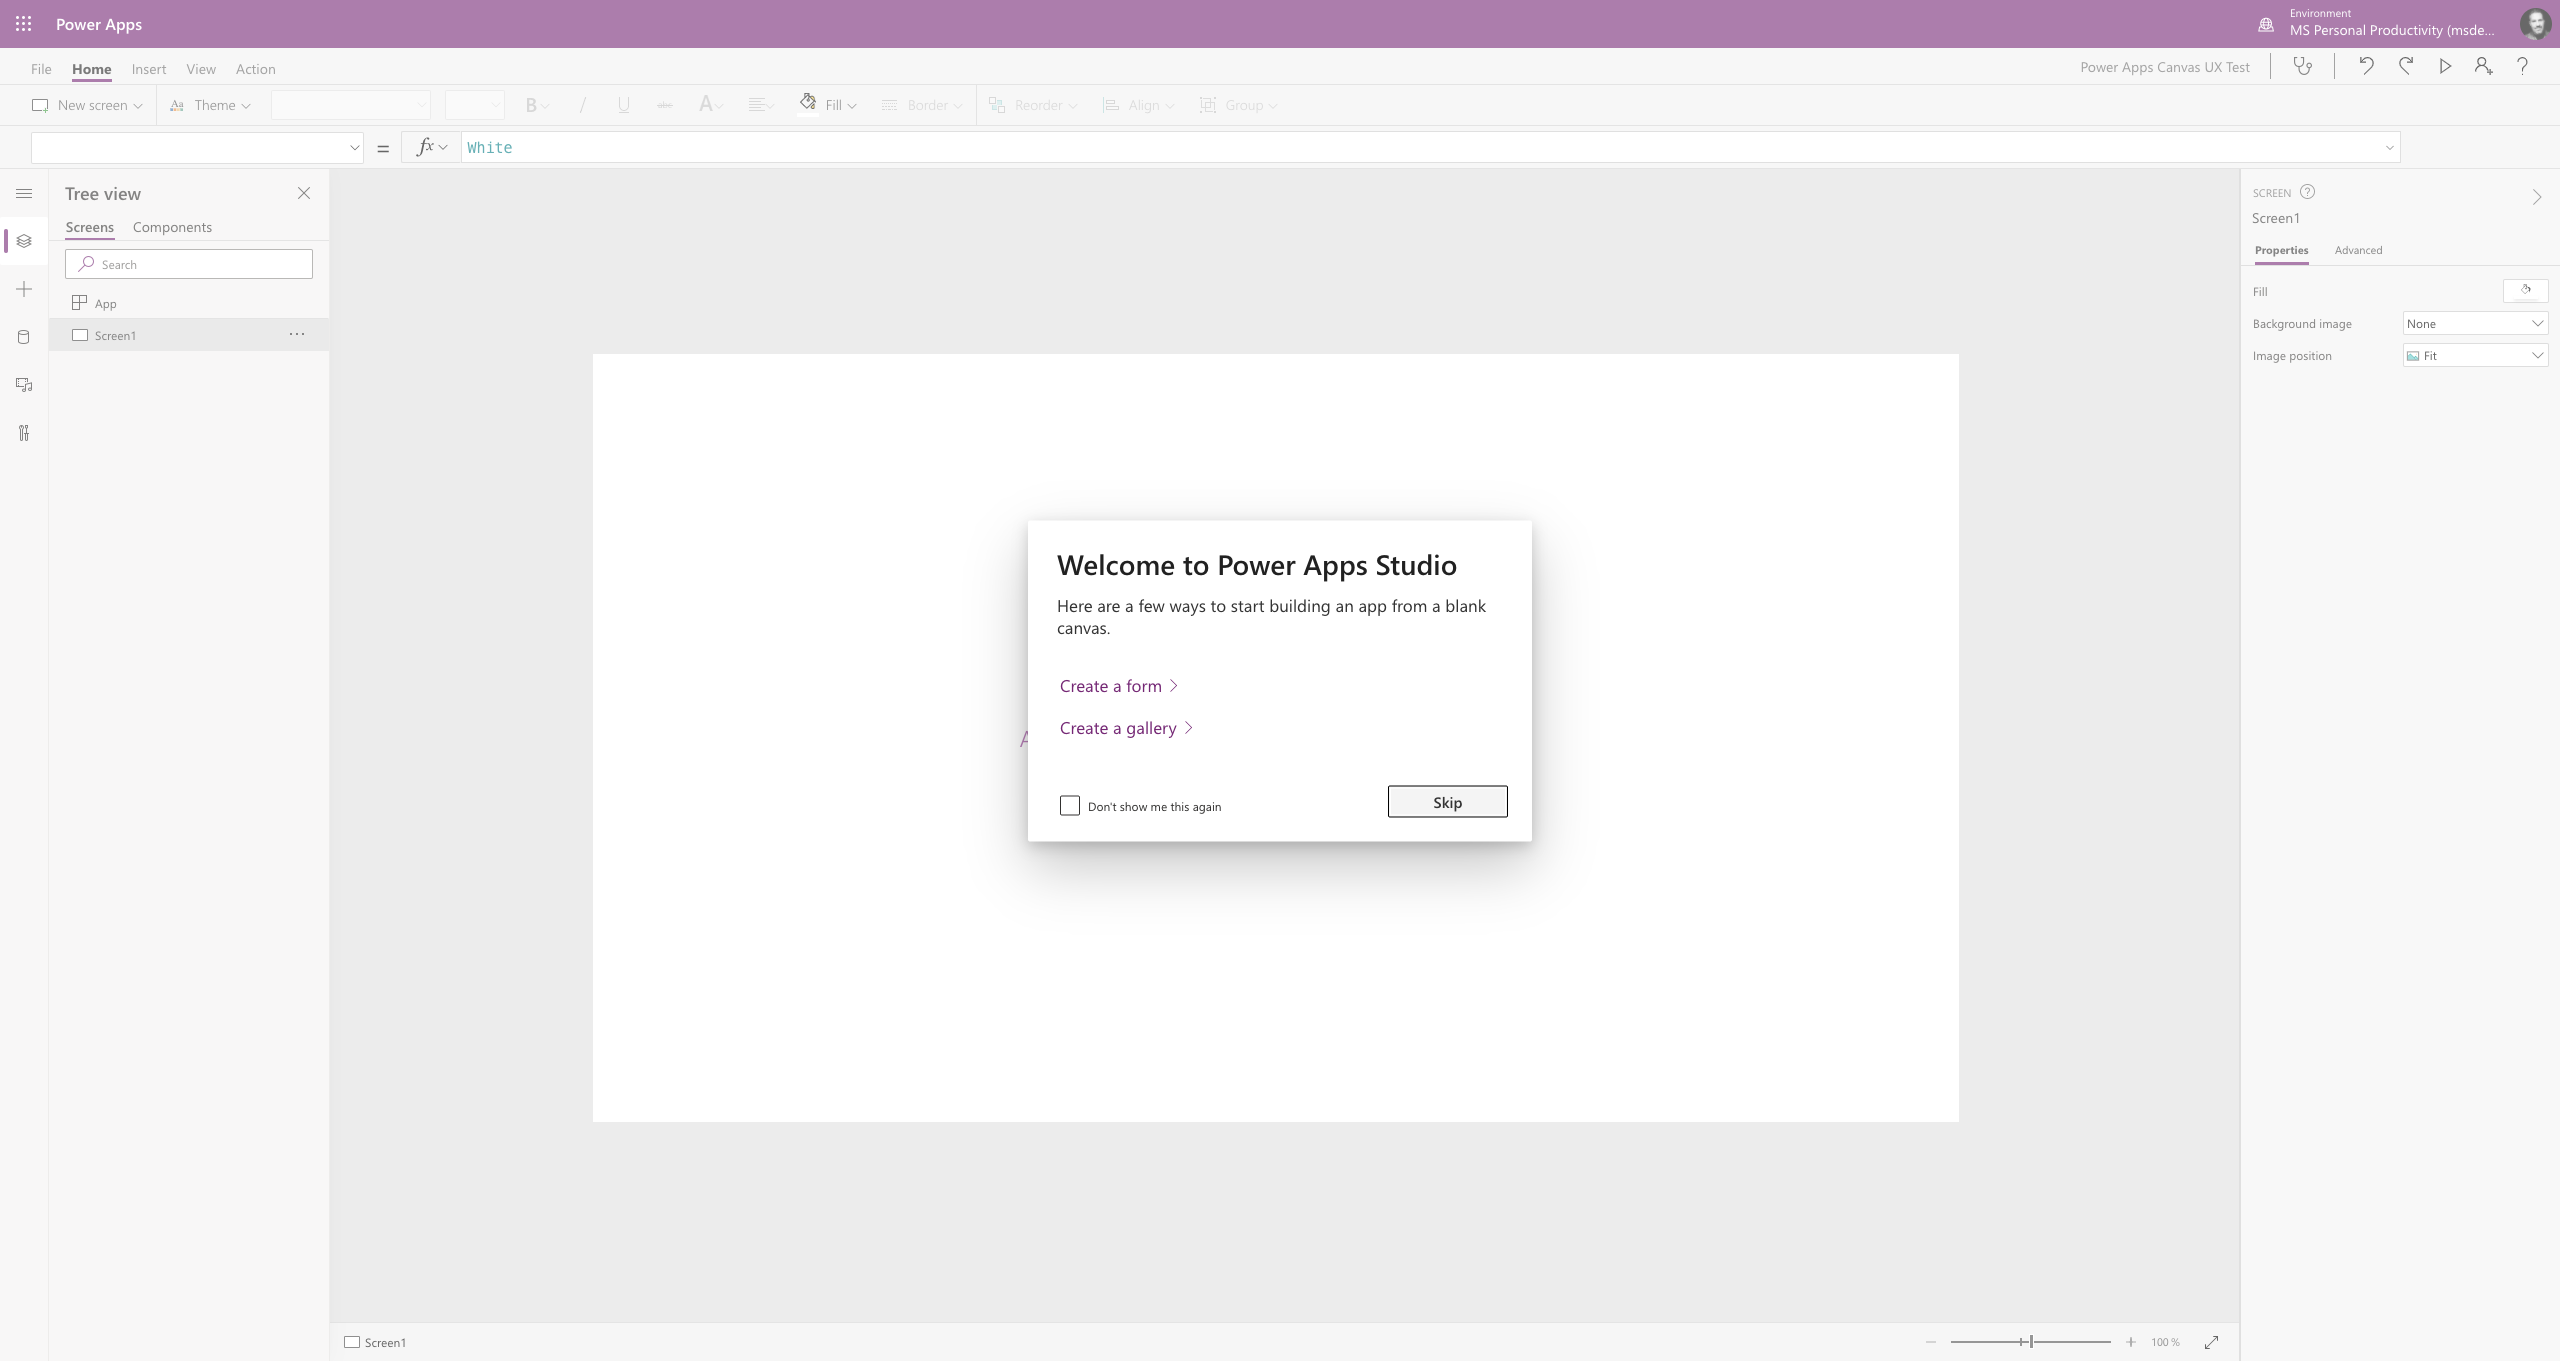Open the Data sources pane

point(24,337)
